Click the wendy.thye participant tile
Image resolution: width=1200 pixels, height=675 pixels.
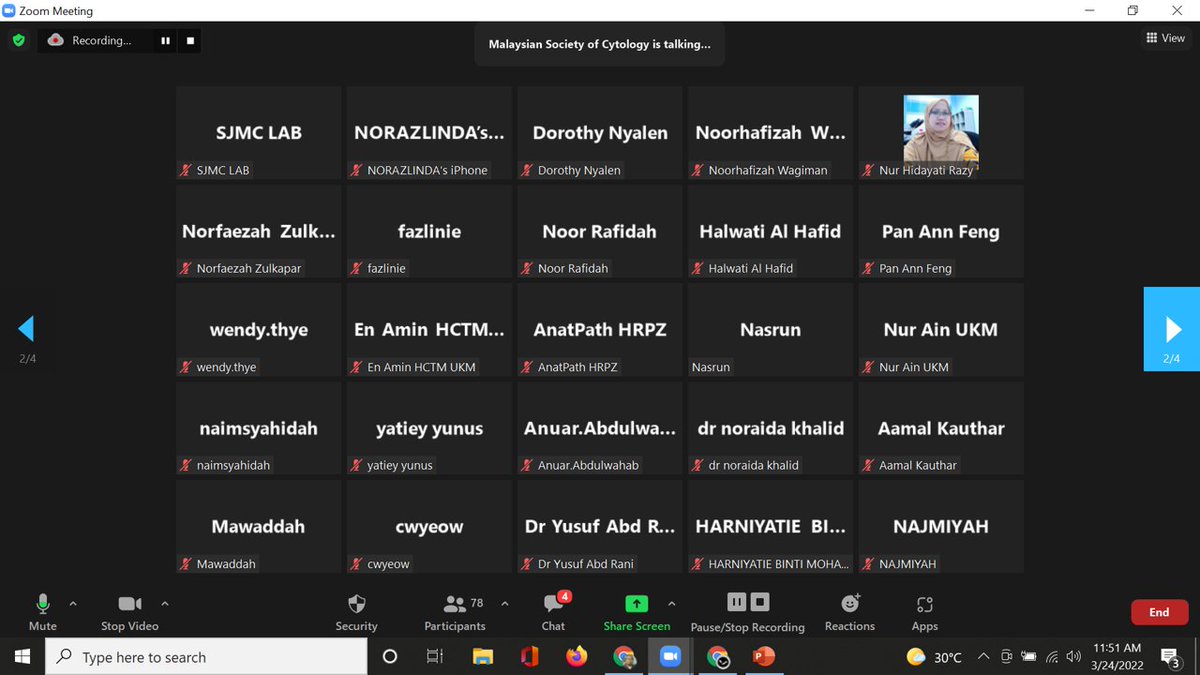[x=258, y=329]
